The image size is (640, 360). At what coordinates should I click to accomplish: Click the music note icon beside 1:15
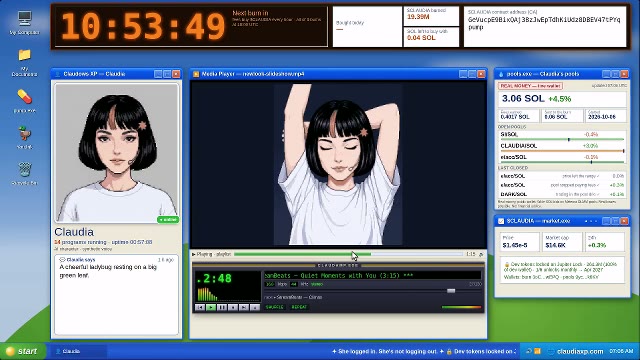pyautogui.click(x=481, y=254)
